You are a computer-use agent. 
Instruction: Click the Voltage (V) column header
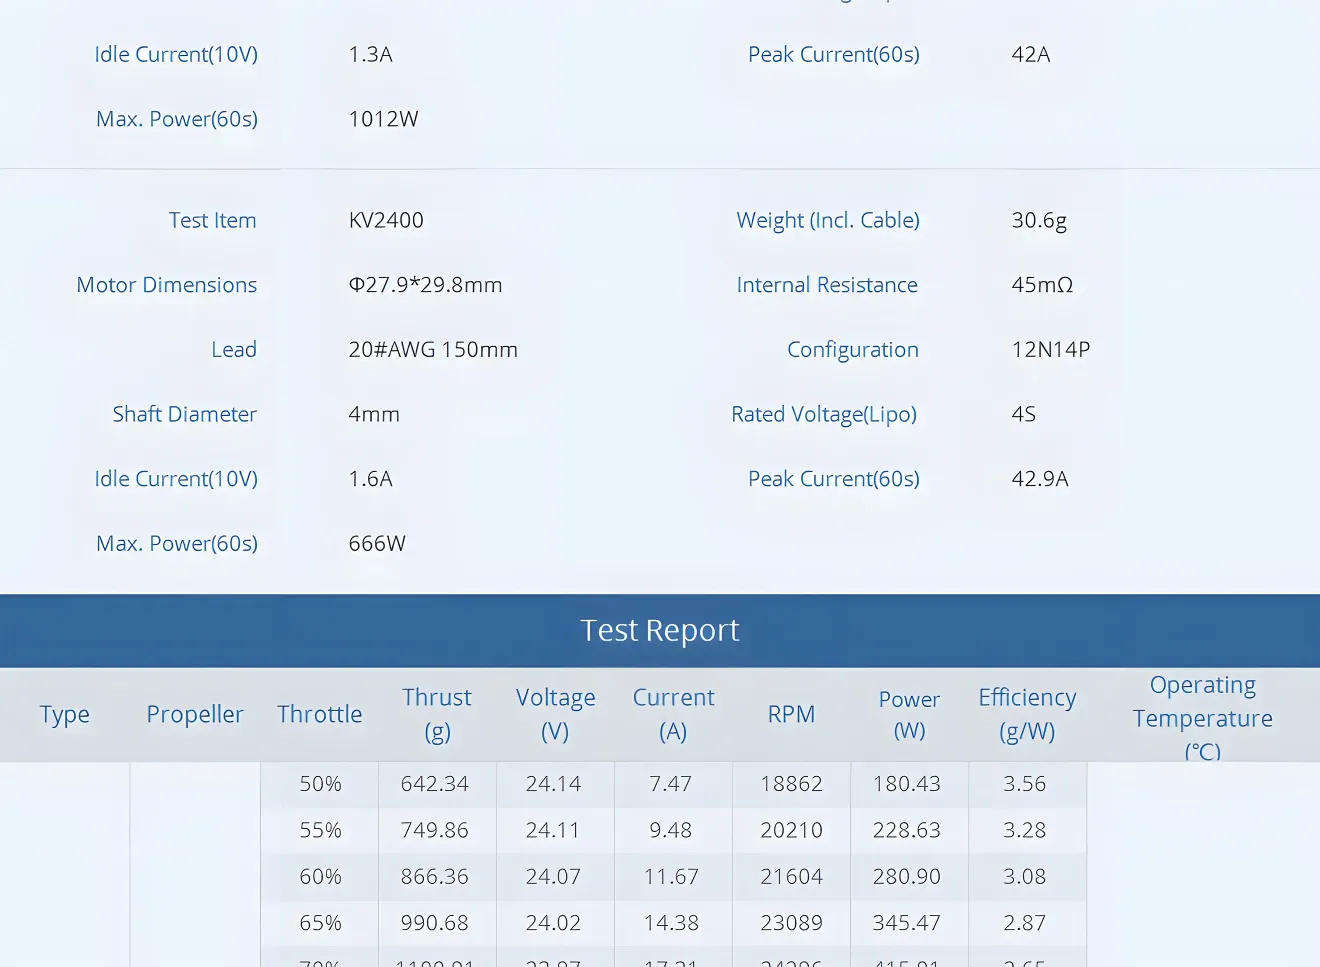pos(555,714)
